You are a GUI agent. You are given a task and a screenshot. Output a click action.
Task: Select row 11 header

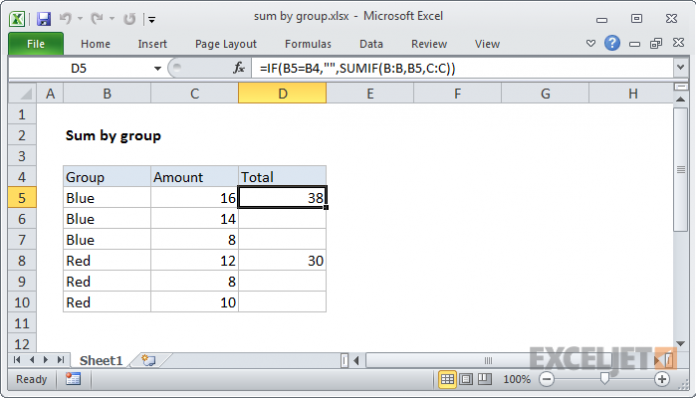pos(22,323)
